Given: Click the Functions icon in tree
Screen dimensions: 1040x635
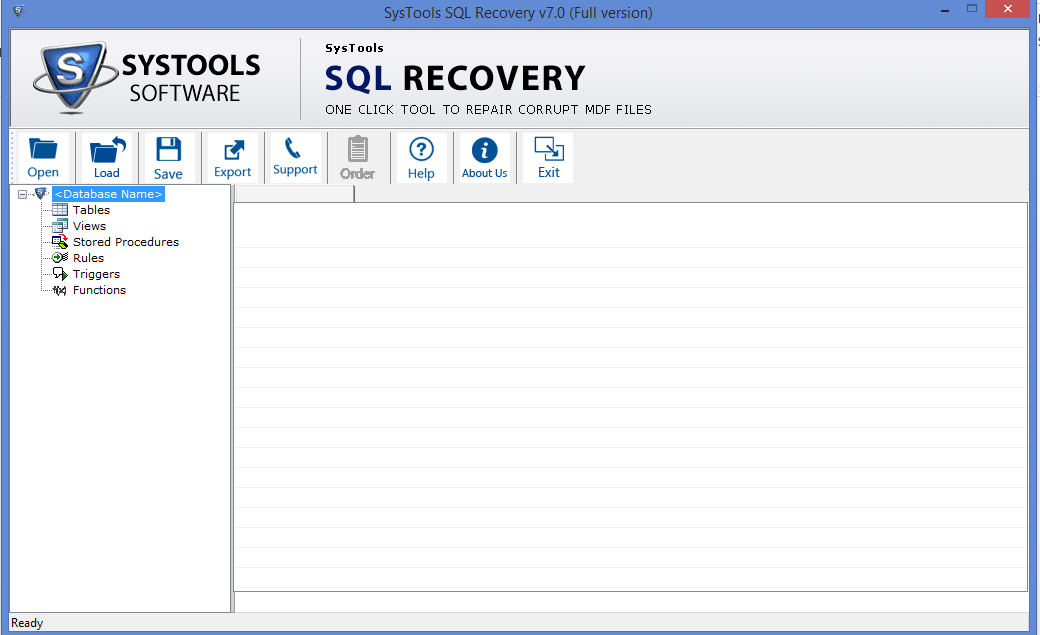Looking at the screenshot, I should pos(60,290).
